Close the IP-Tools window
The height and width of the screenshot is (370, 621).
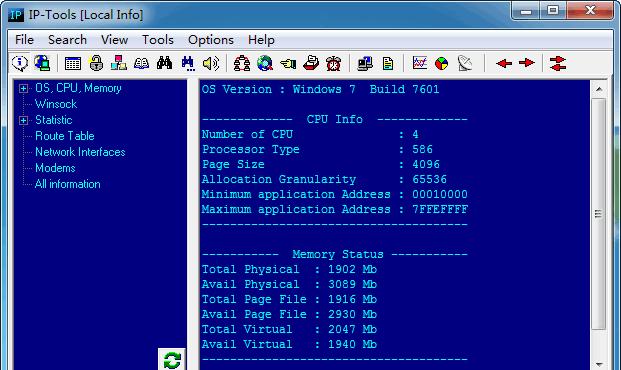click(590, 11)
